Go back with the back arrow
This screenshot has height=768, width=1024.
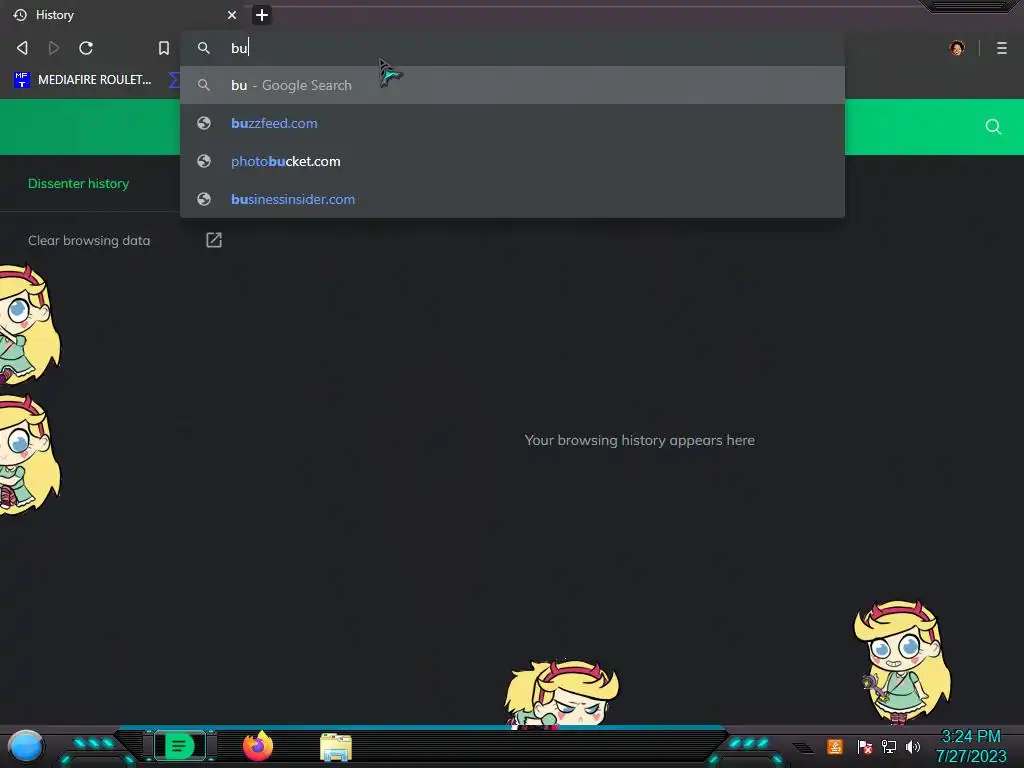[x=22, y=48]
